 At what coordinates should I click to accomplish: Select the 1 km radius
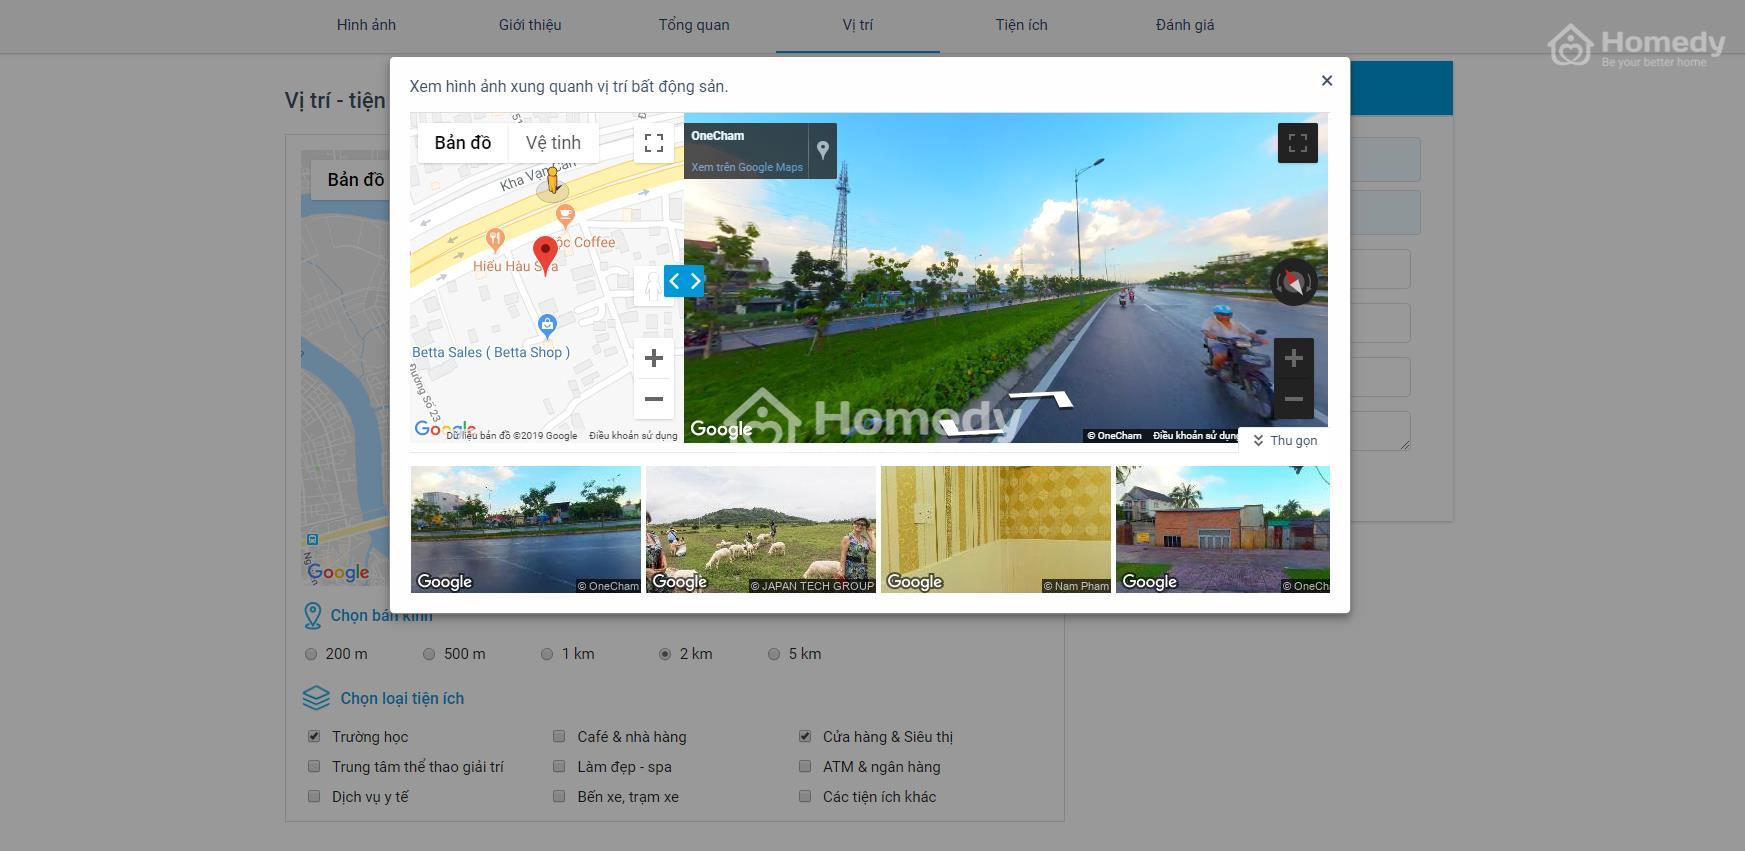pos(547,654)
